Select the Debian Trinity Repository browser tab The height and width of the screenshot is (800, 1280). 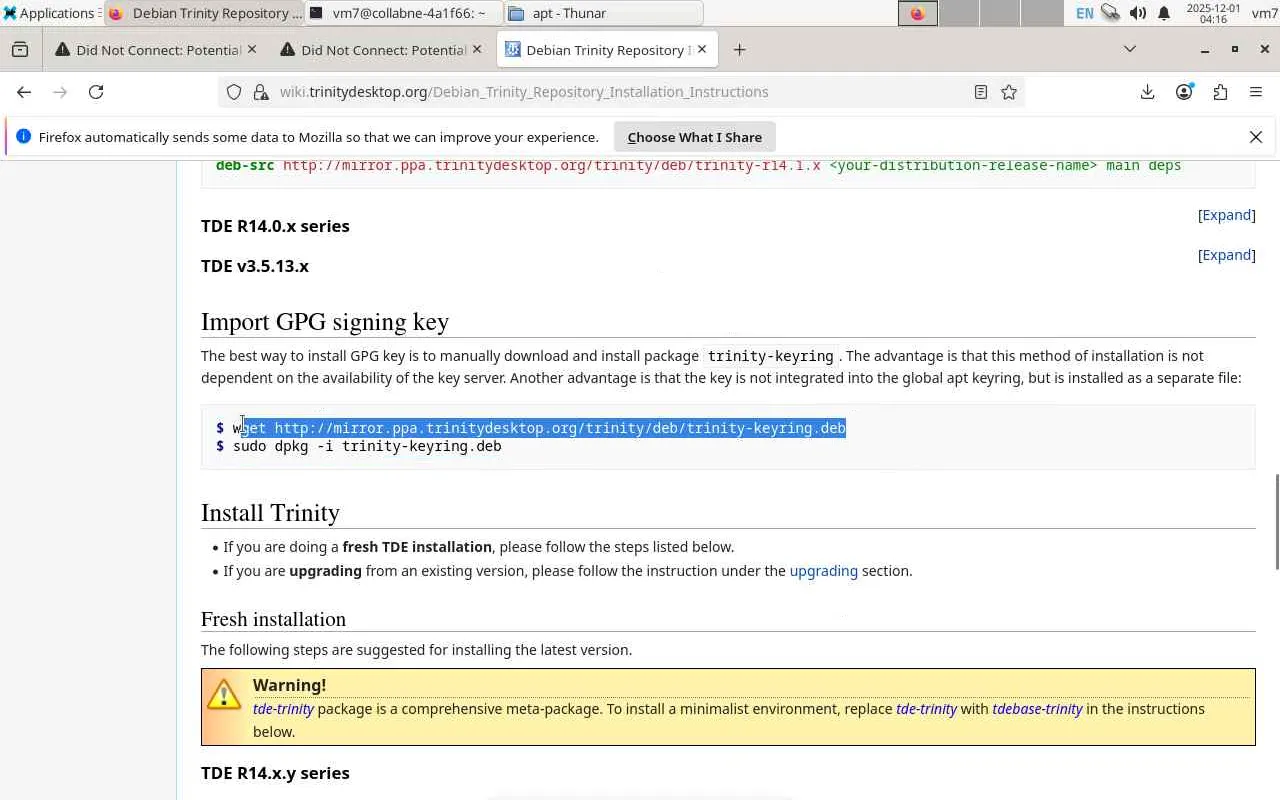tap(596, 50)
